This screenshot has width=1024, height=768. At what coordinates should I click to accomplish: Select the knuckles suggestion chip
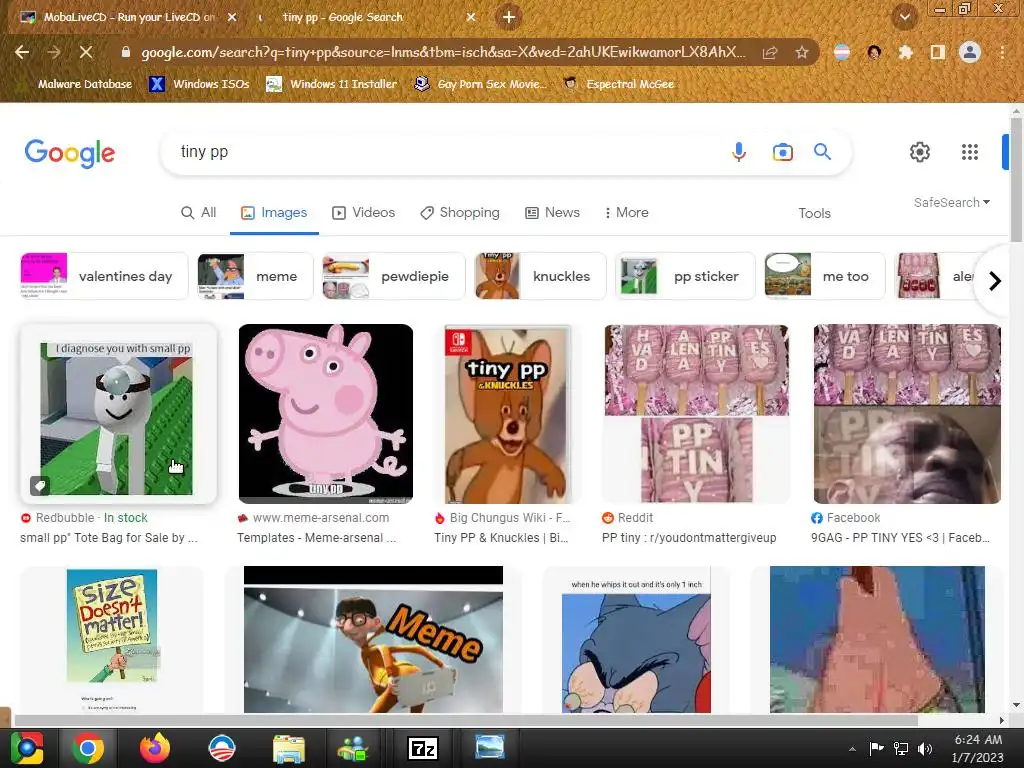pyautogui.click(x=540, y=276)
